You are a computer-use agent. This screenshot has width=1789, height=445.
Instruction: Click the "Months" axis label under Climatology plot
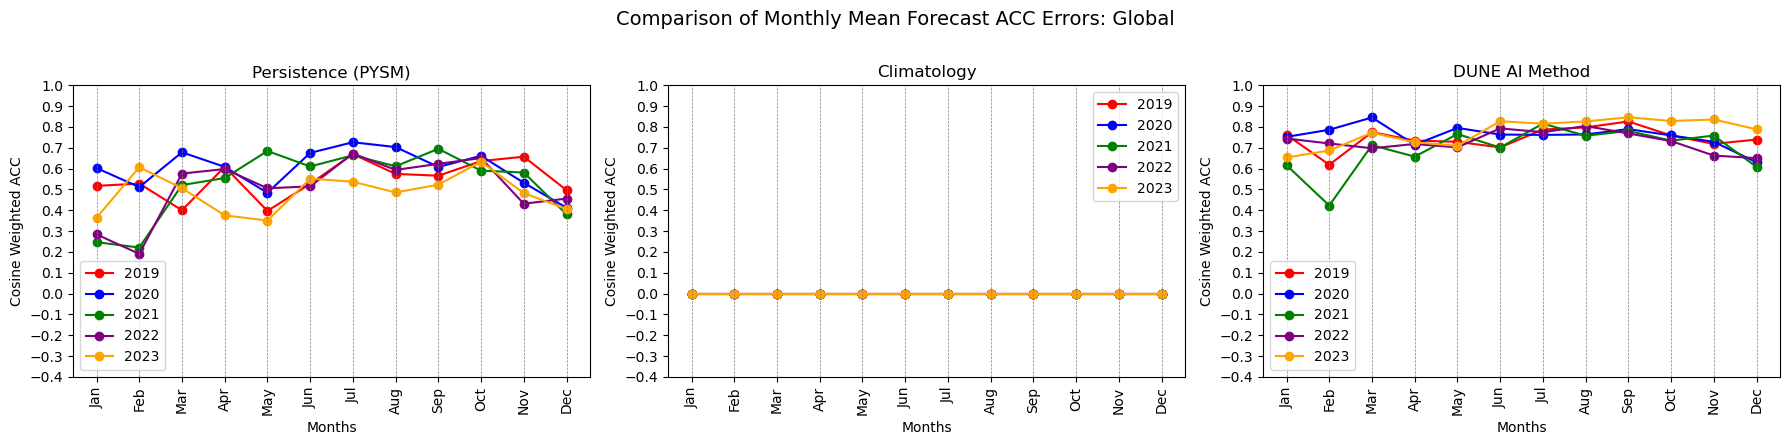click(x=926, y=428)
